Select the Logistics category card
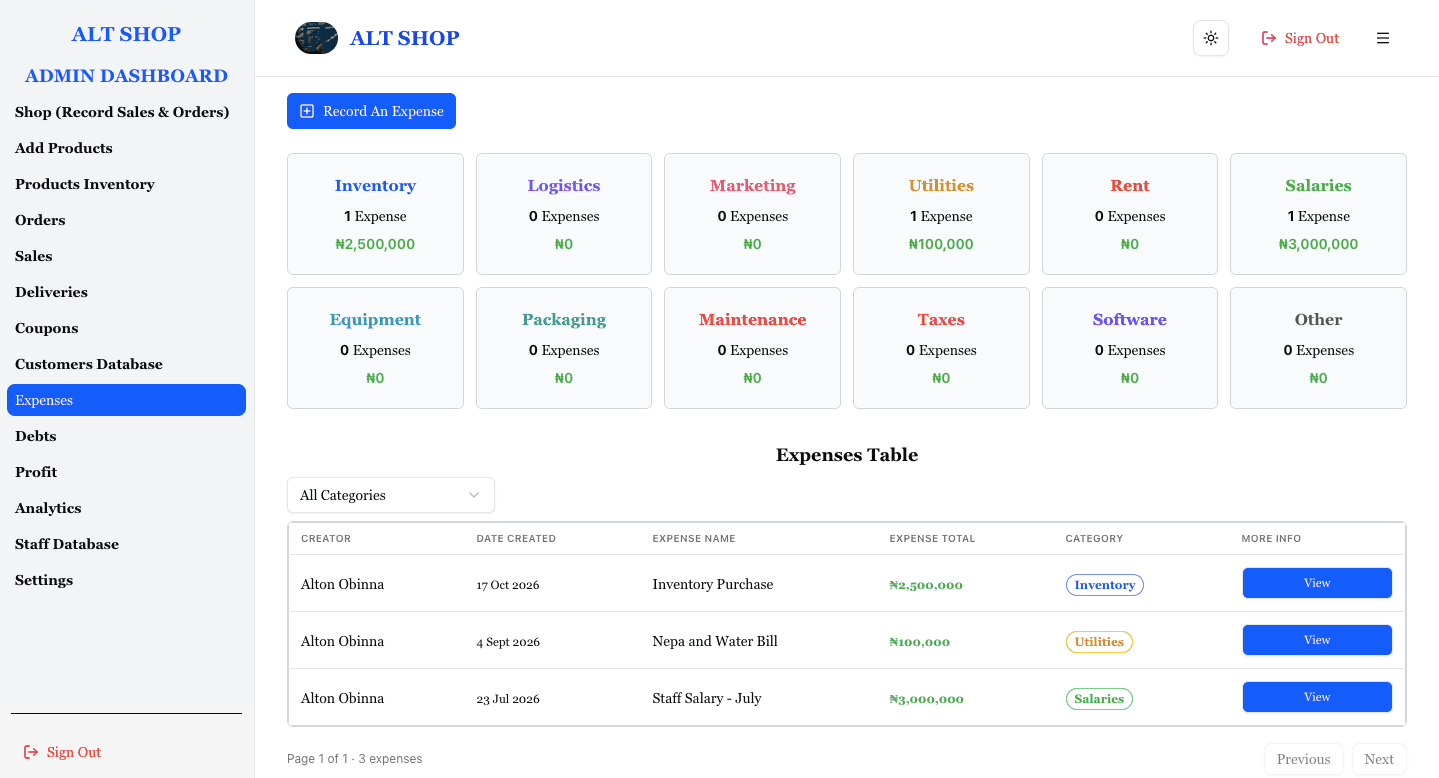 click(x=564, y=214)
